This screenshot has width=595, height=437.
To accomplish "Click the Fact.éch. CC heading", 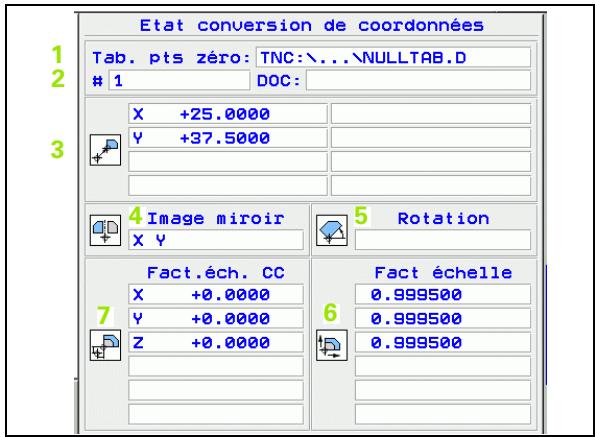I will coord(216,273).
